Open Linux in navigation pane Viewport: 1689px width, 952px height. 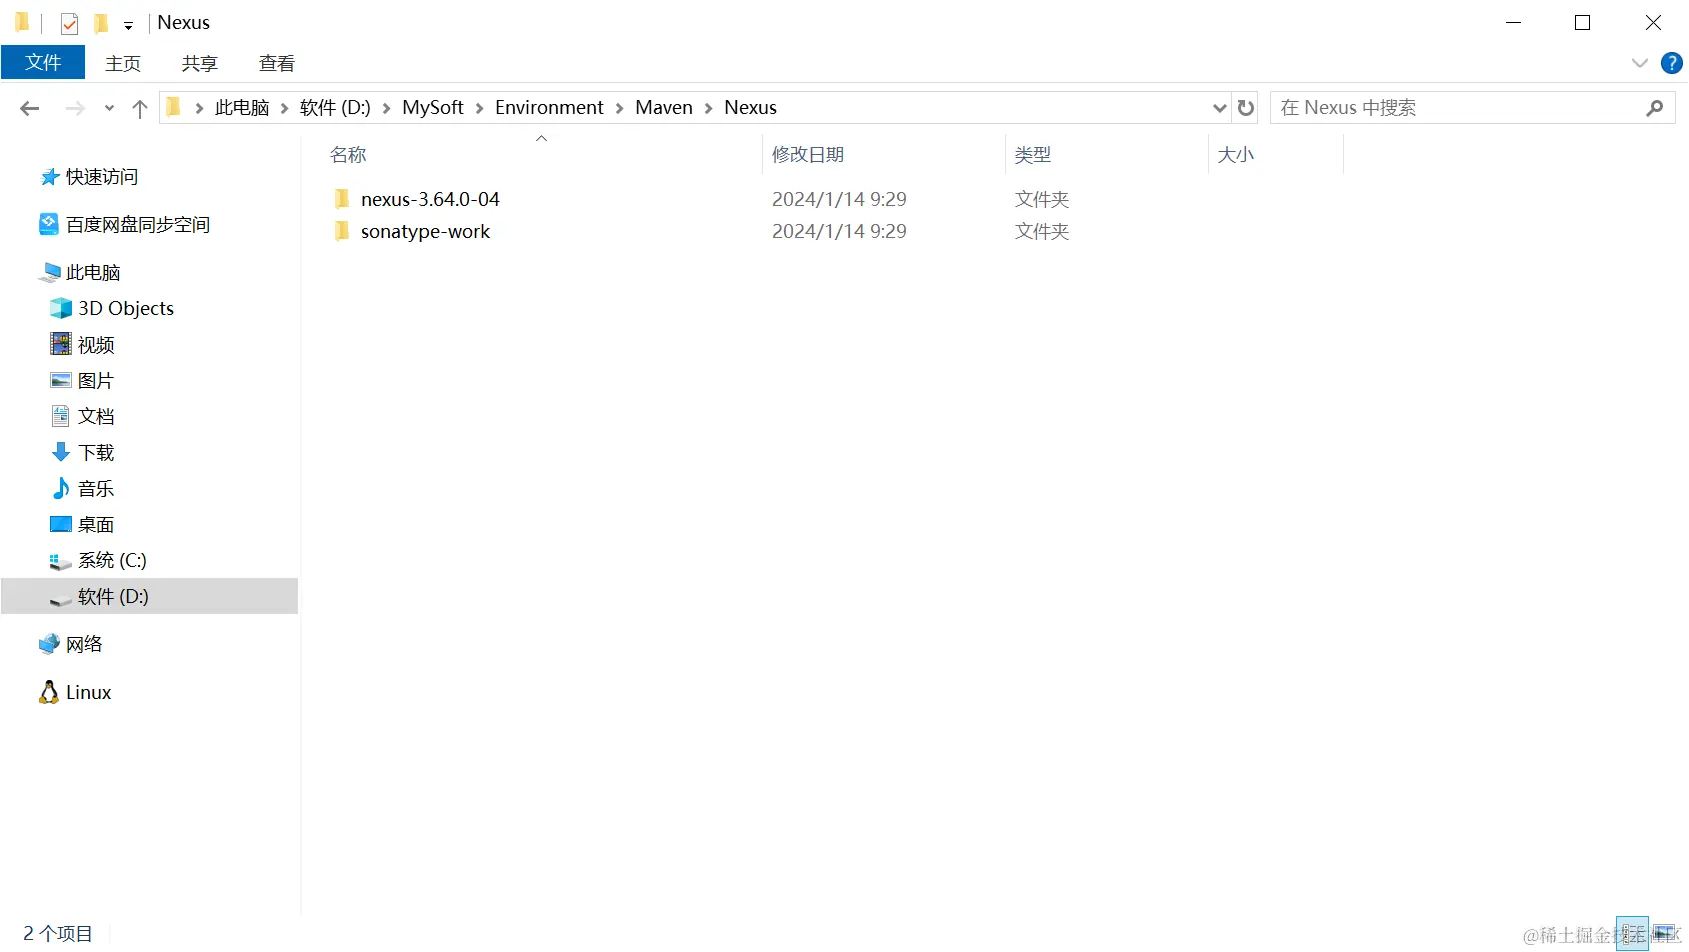(88, 692)
